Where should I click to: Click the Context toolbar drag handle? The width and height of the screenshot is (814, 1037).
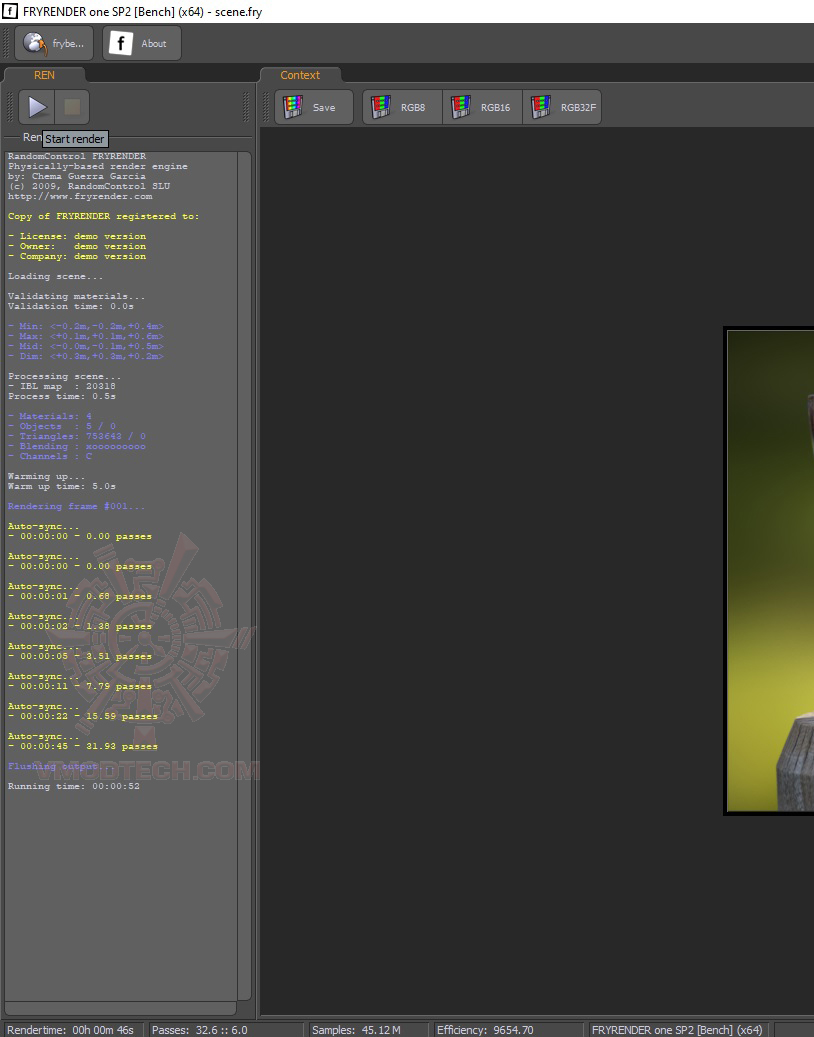[x=266, y=106]
